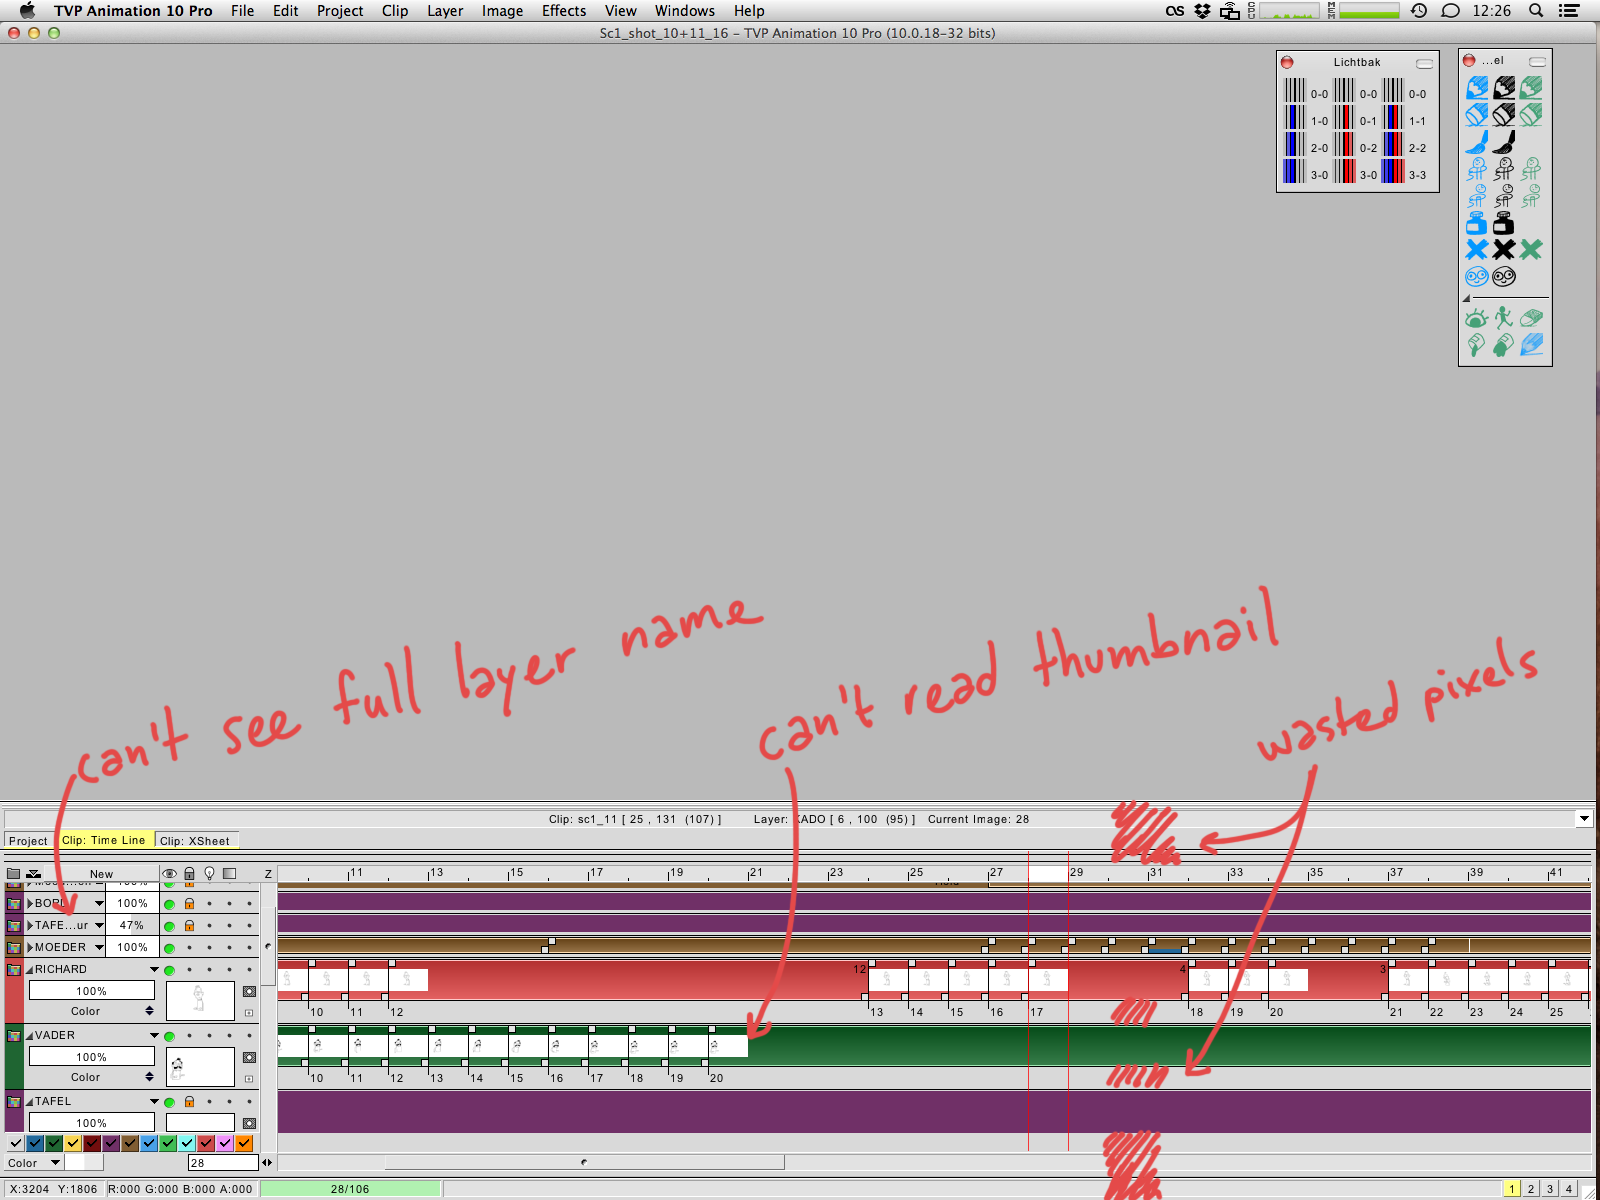Image resolution: width=1600 pixels, height=1200 pixels.
Task: Pick the blue paintbrush tool
Action: pos(1477,142)
